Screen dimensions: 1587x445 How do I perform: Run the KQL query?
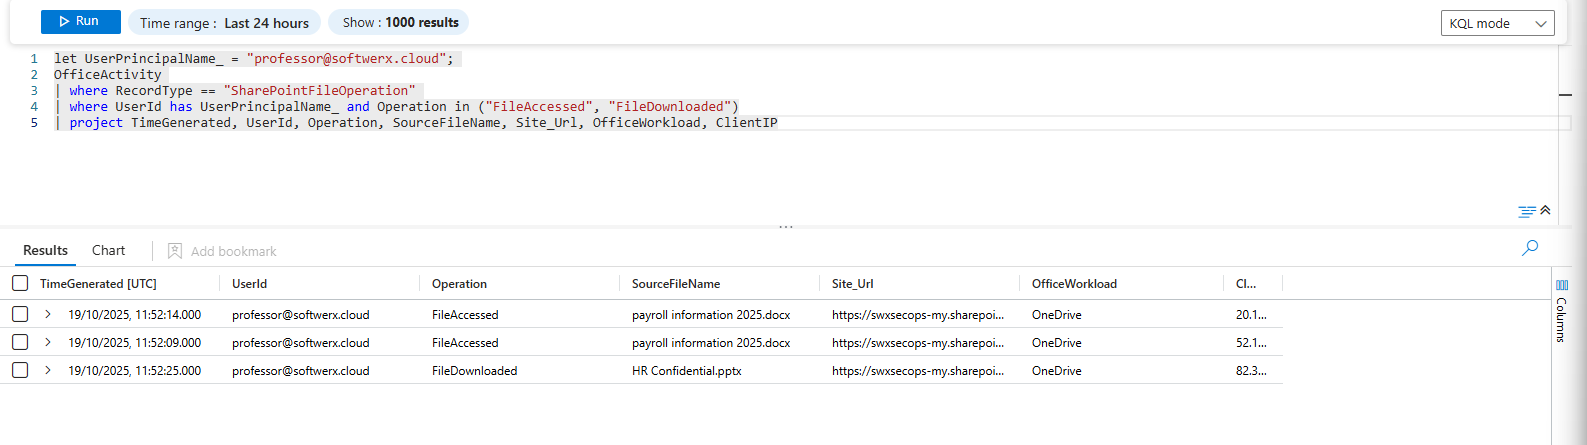tap(80, 22)
